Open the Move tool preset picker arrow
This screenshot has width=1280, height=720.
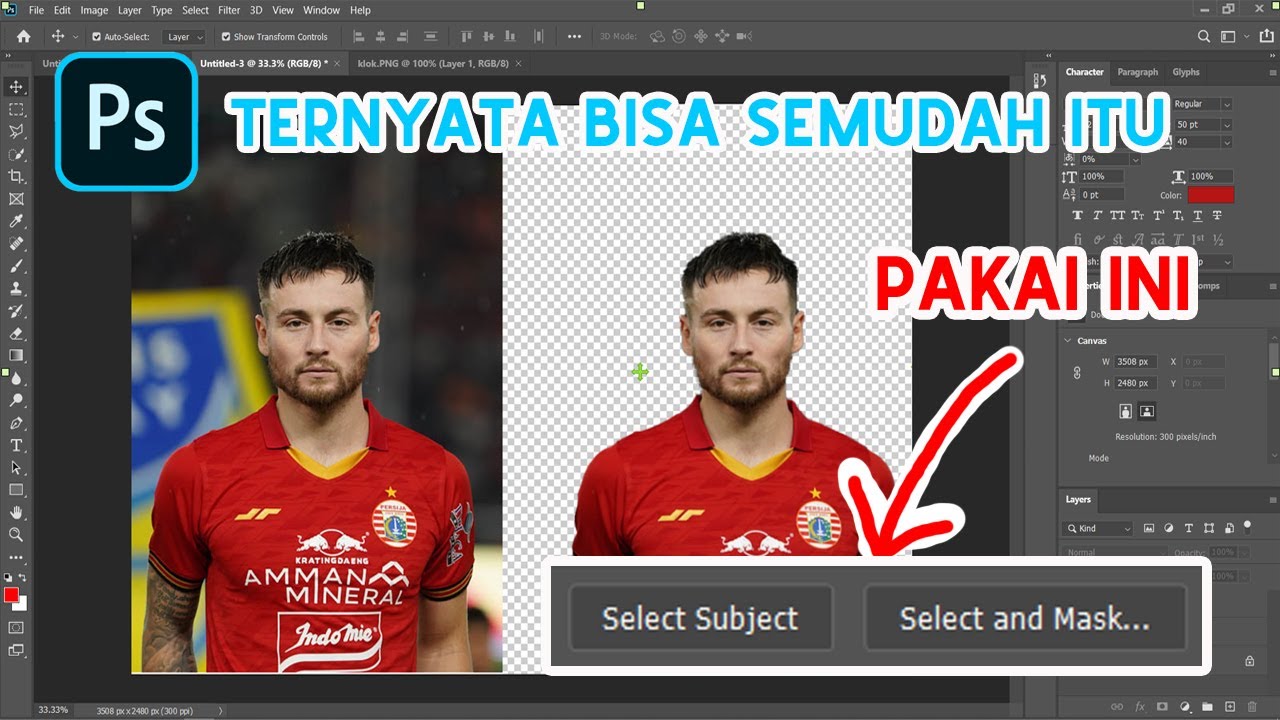click(75, 37)
